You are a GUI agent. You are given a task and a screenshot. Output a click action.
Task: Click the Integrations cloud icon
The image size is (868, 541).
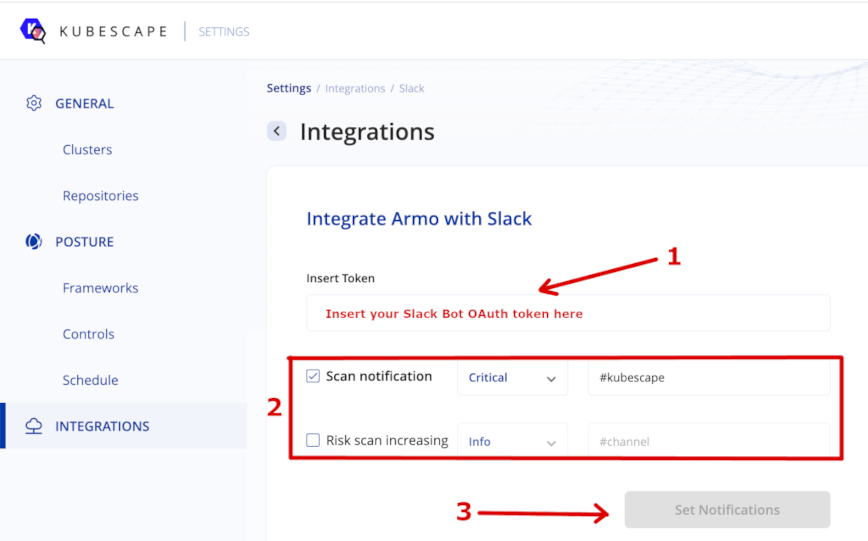click(x=34, y=426)
